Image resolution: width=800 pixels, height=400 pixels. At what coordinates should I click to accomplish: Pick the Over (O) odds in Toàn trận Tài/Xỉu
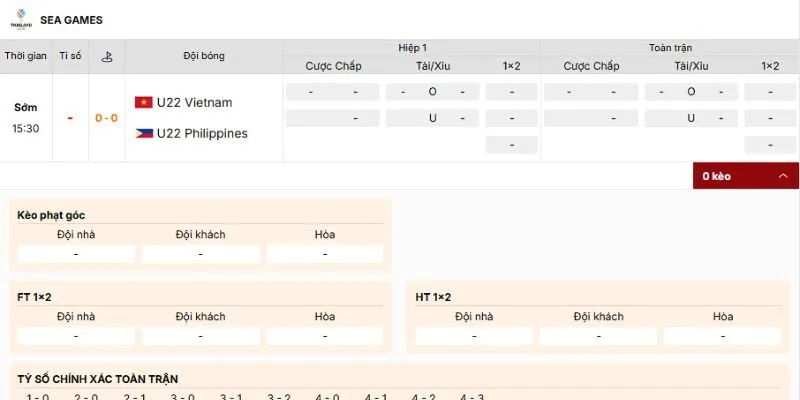point(691,92)
